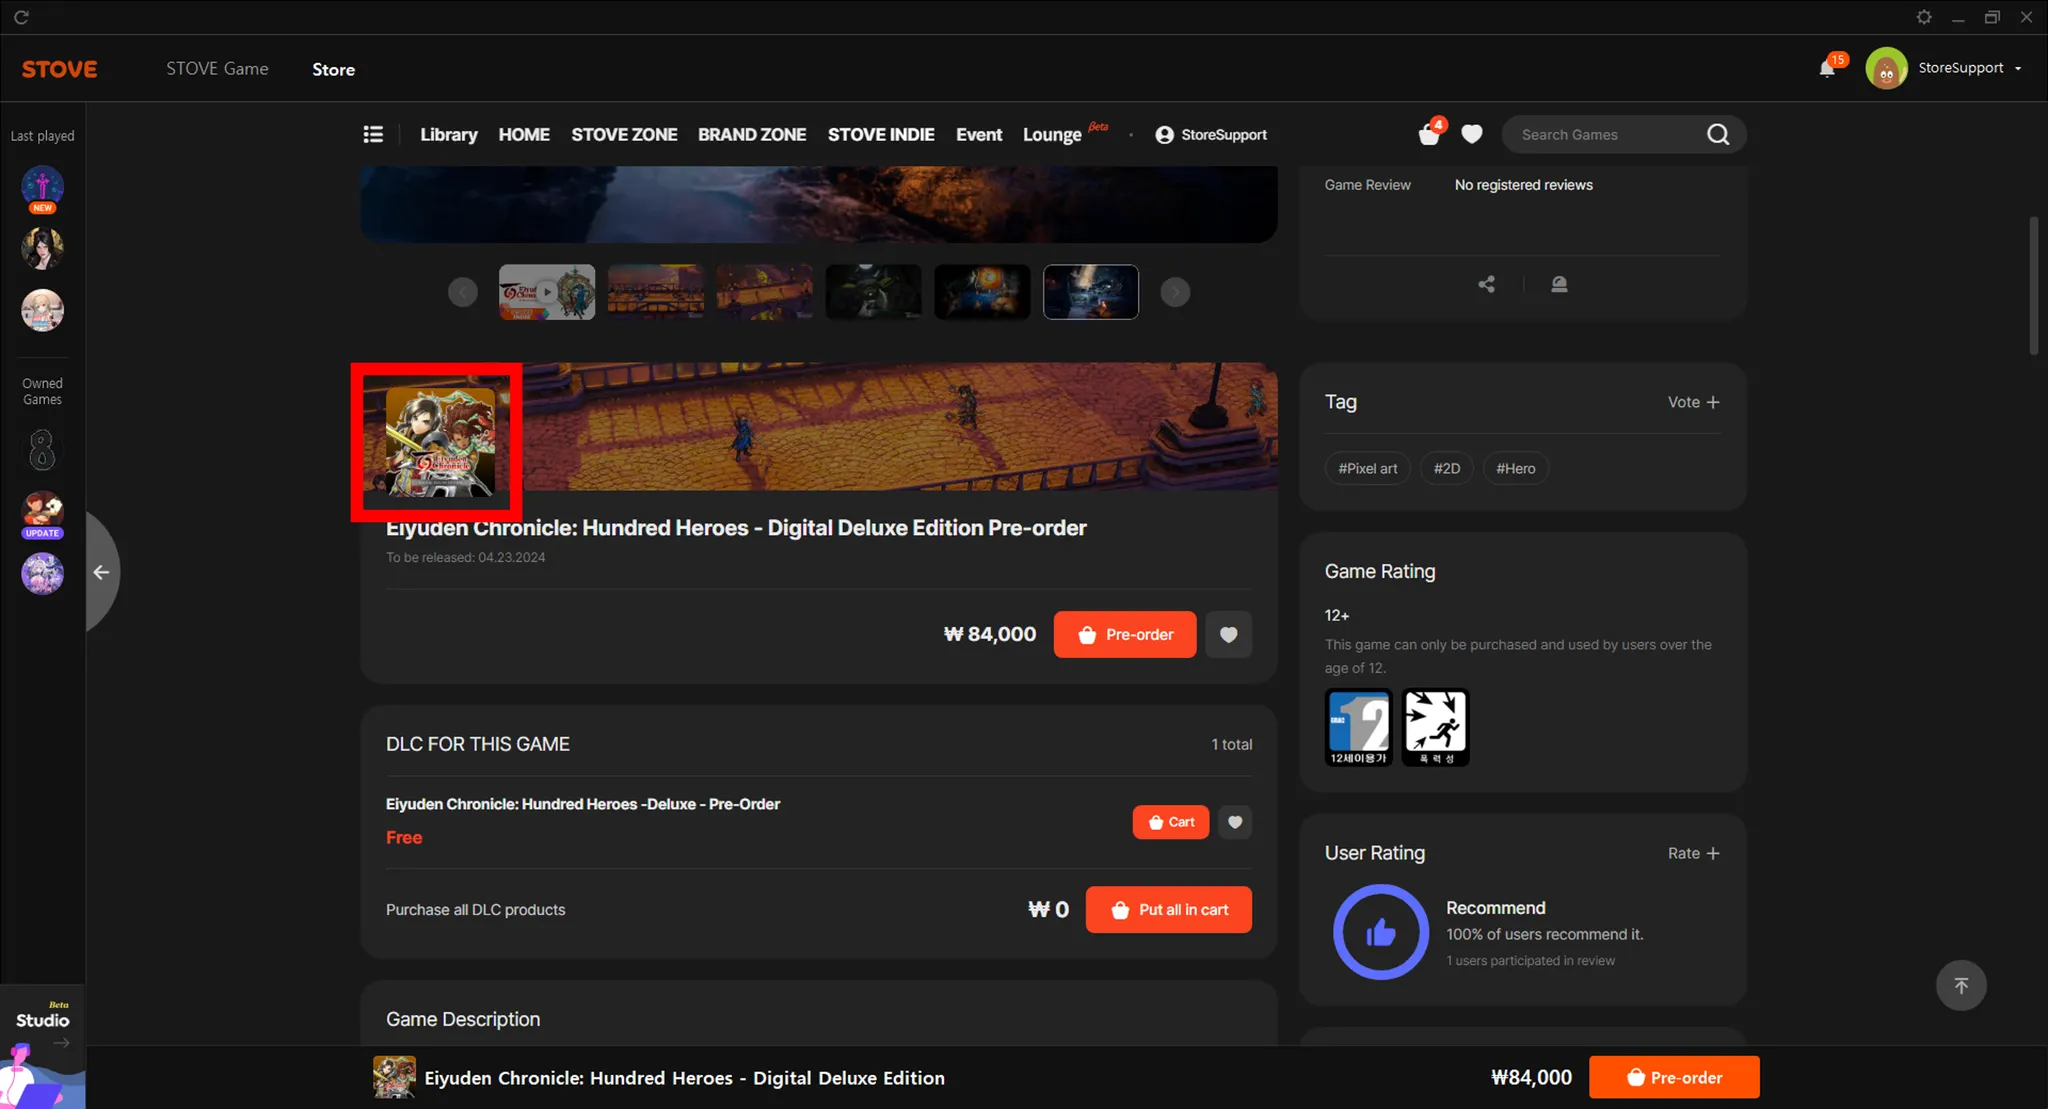The image size is (2048, 1109).
Task: Click the Put all in cart button
Action: (1168, 910)
